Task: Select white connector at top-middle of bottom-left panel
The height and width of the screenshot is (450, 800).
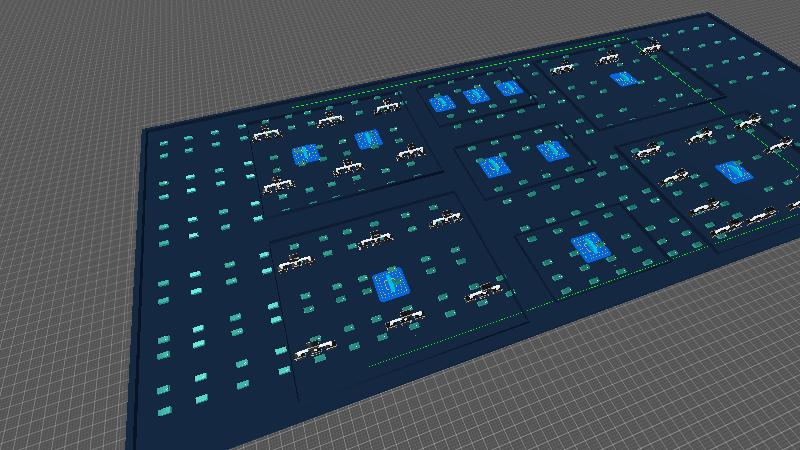Action: [x=373, y=240]
